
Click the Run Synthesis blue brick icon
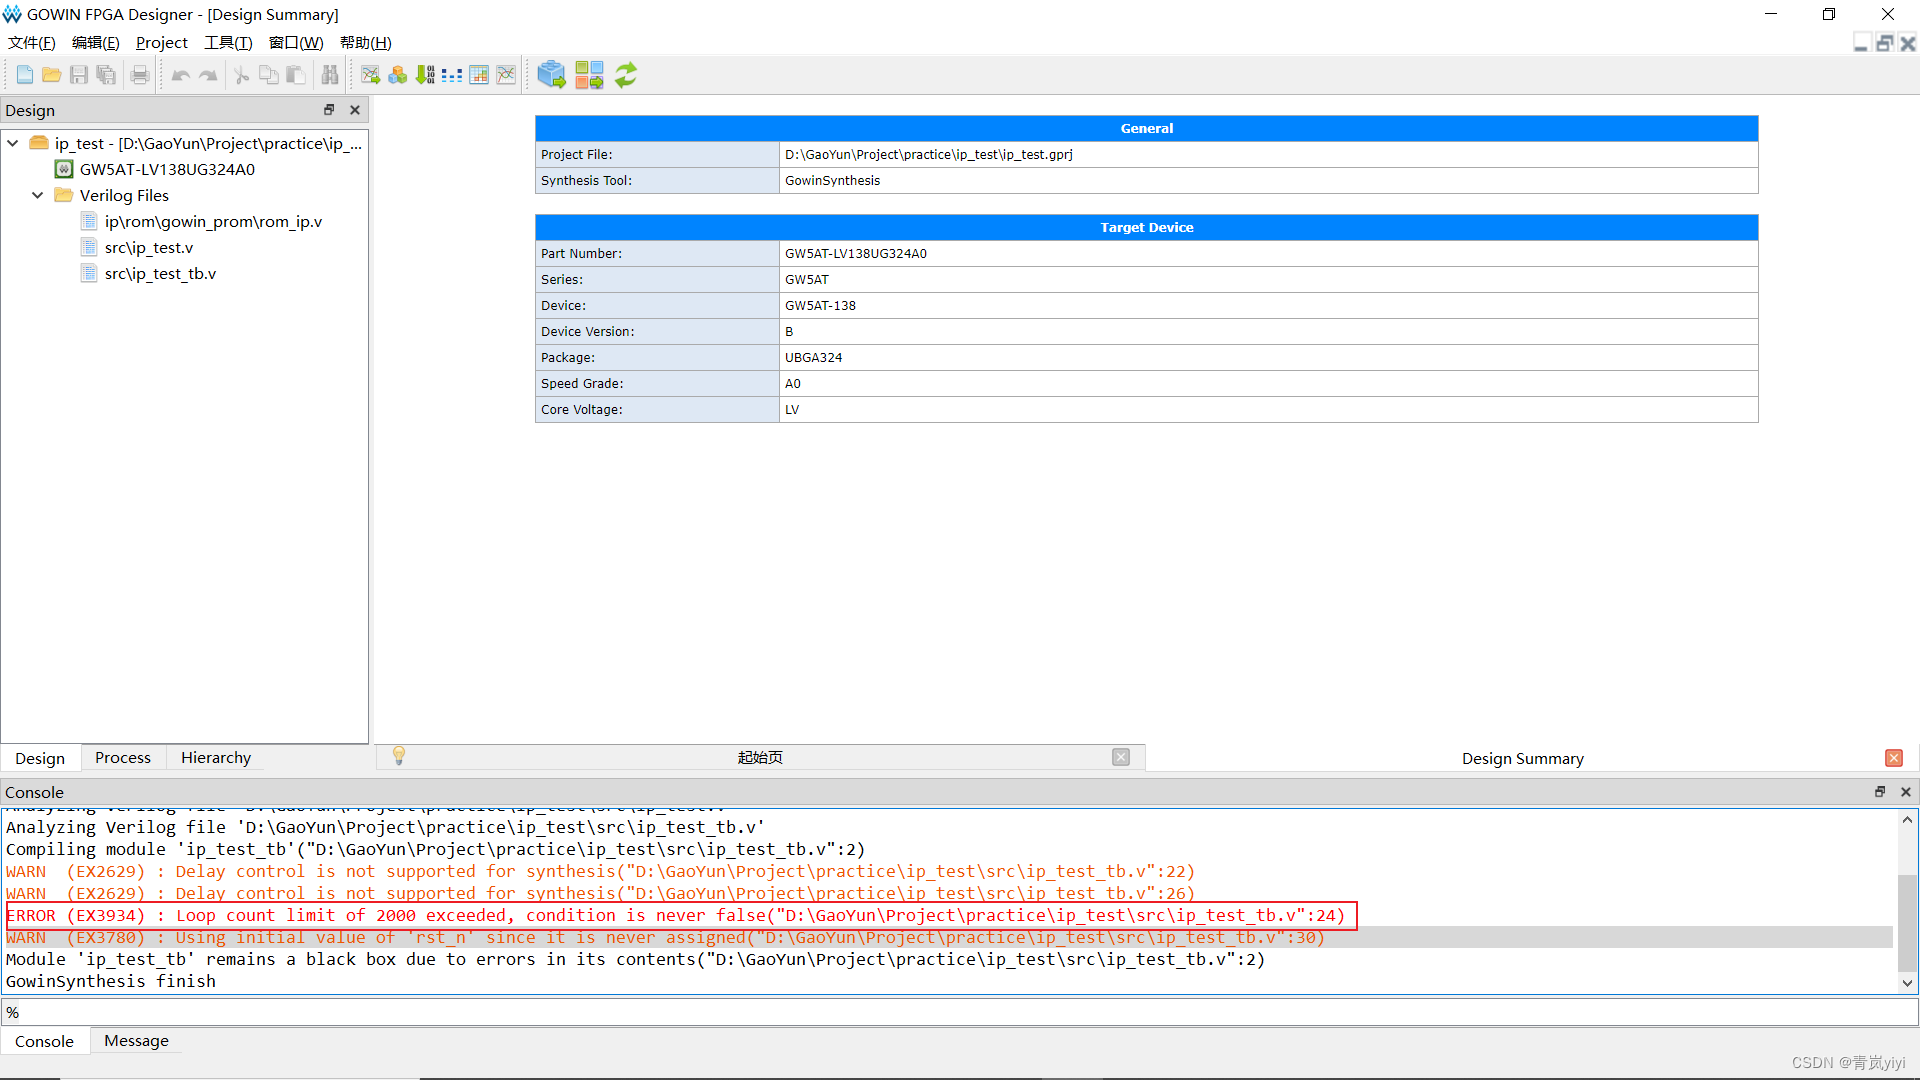551,75
